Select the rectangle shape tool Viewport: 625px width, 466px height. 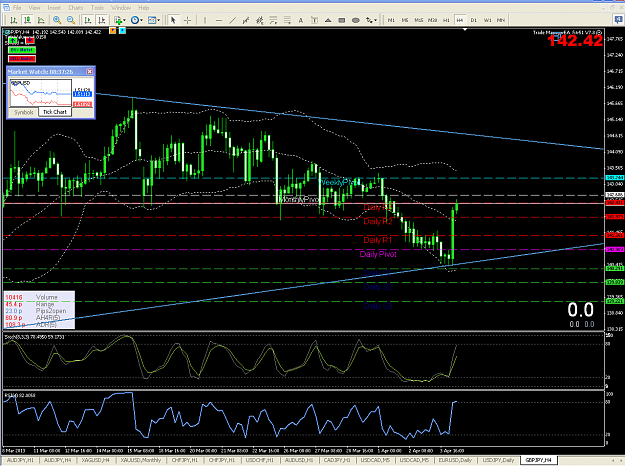pos(342,20)
